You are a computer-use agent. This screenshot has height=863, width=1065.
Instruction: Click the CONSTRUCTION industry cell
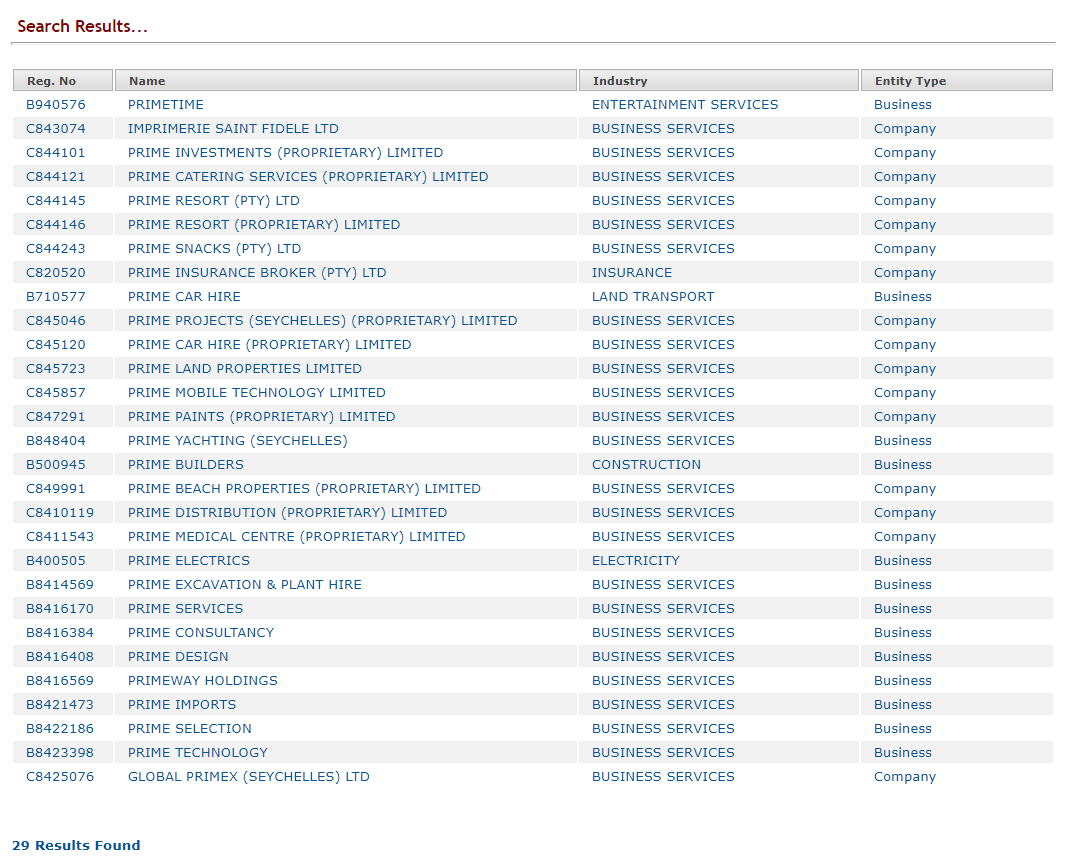point(646,464)
